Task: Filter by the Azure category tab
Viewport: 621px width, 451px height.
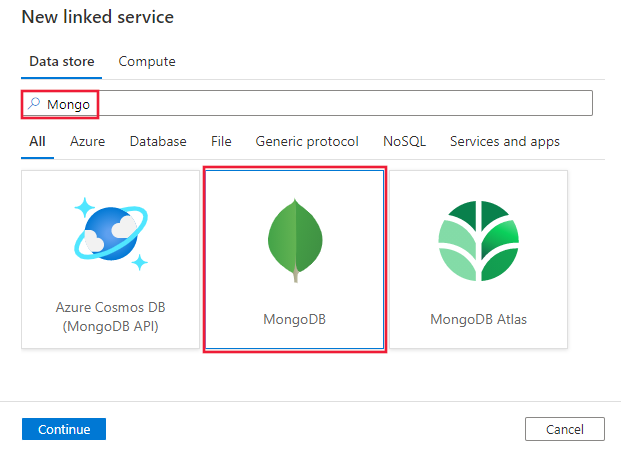Action: pos(88,141)
